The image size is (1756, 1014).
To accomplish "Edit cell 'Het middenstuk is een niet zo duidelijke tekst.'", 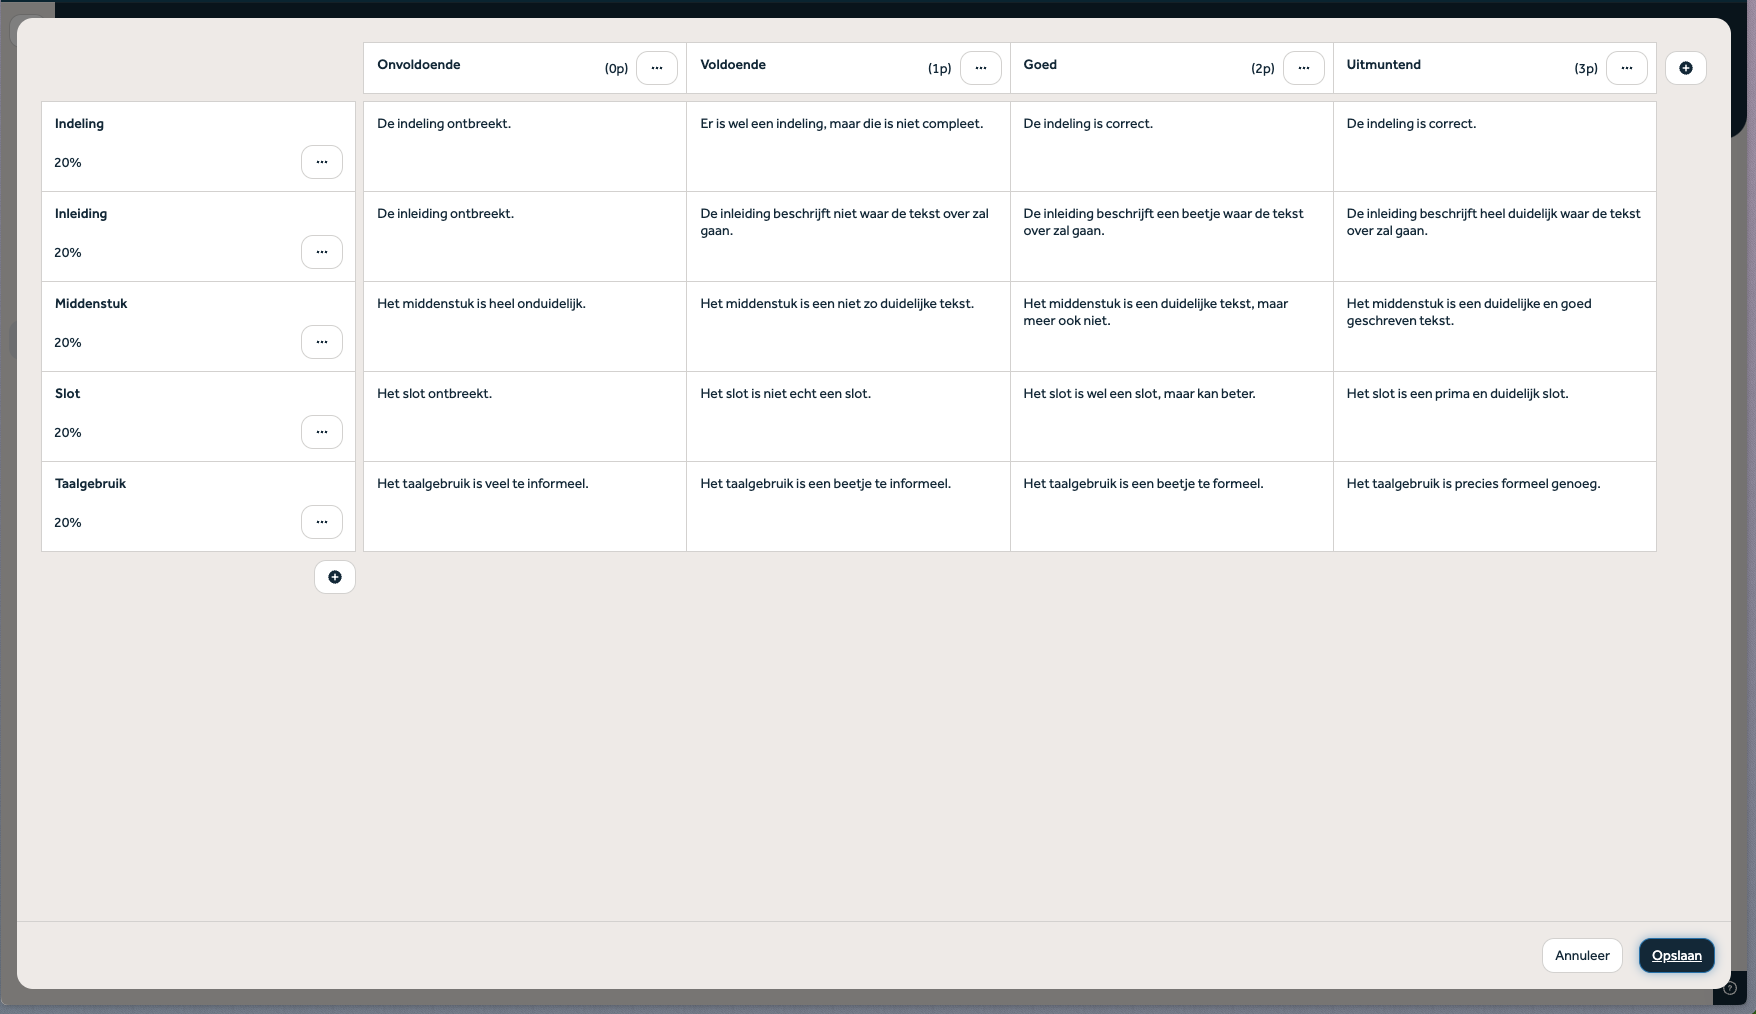I will 848,327.
